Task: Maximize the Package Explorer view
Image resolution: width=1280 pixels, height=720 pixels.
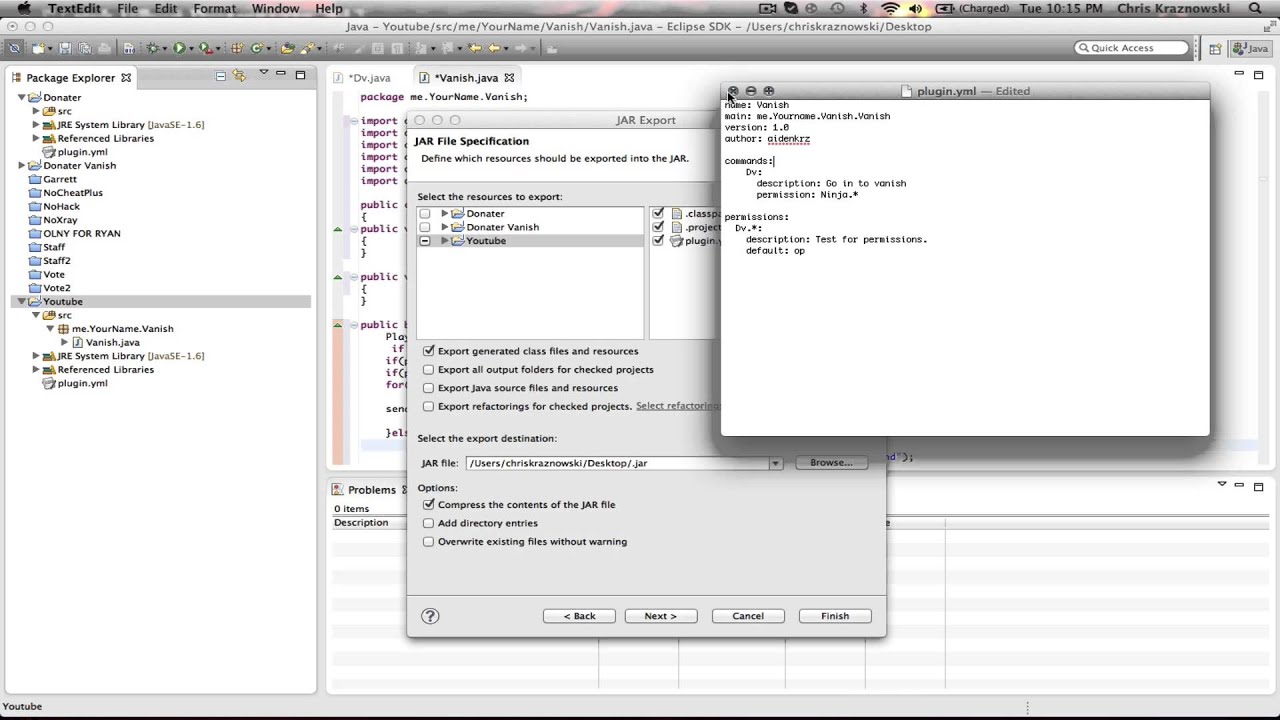Action: pos(300,75)
